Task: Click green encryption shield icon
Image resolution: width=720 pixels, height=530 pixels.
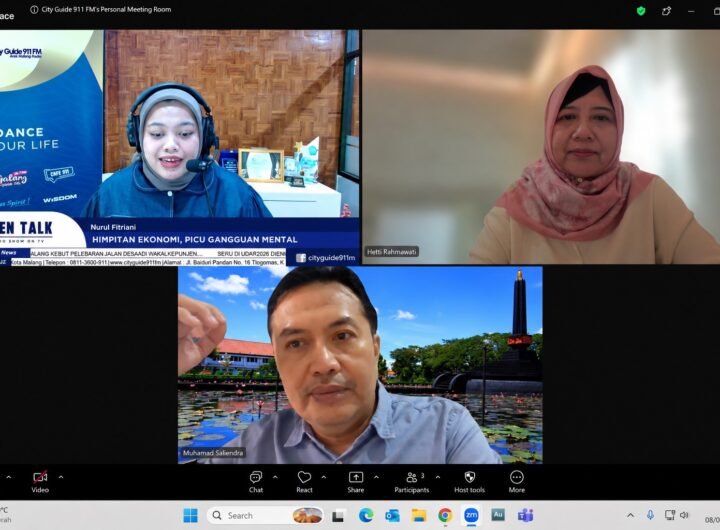Action: coord(641,11)
